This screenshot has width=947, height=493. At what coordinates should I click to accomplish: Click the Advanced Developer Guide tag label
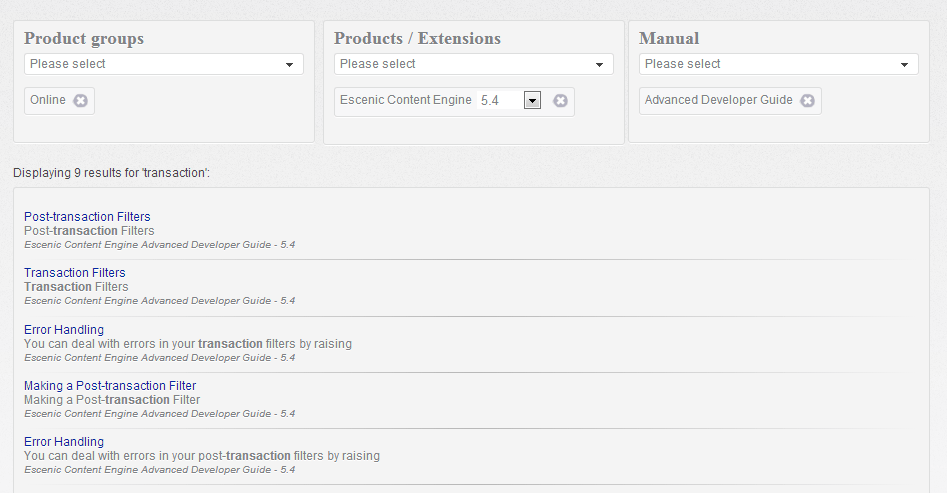[x=718, y=100]
